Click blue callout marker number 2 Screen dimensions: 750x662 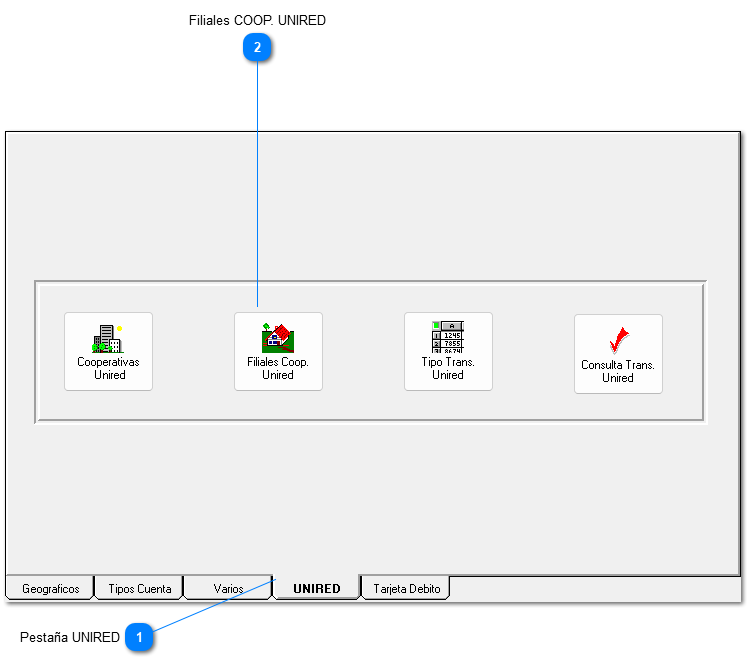coord(258,47)
